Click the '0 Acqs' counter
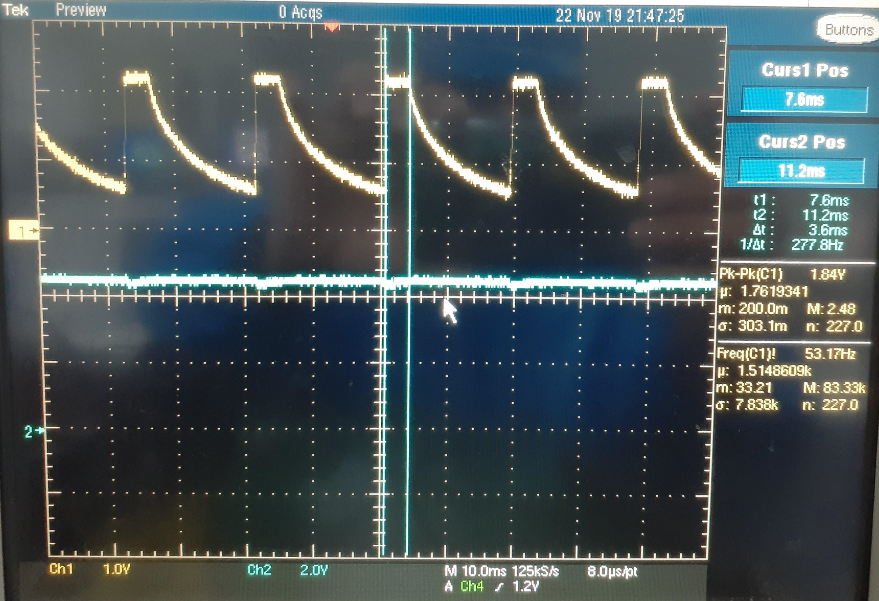 [x=300, y=12]
